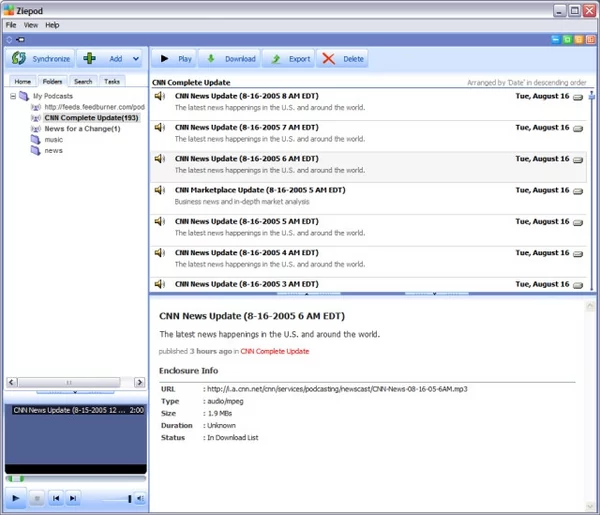
Task: Click the Play toolbar button
Action: pyautogui.click(x=174, y=59)
